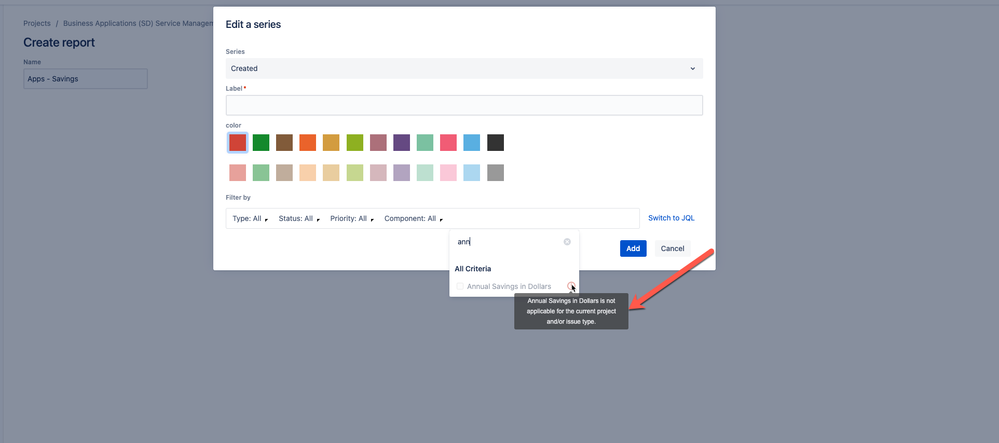
Task: Select the gray color swatch
Action: 496,173
